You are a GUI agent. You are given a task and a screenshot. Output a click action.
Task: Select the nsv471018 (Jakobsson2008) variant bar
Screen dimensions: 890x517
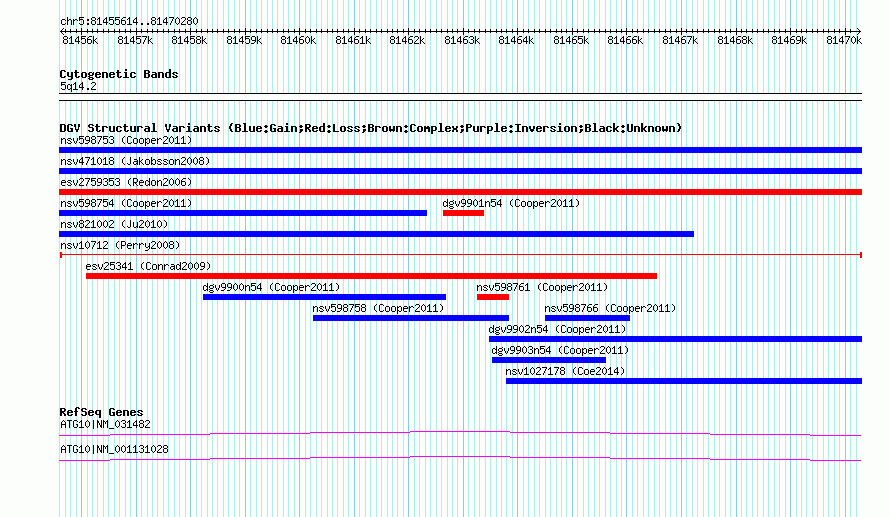pyautogui.click(x=460, y=171)
